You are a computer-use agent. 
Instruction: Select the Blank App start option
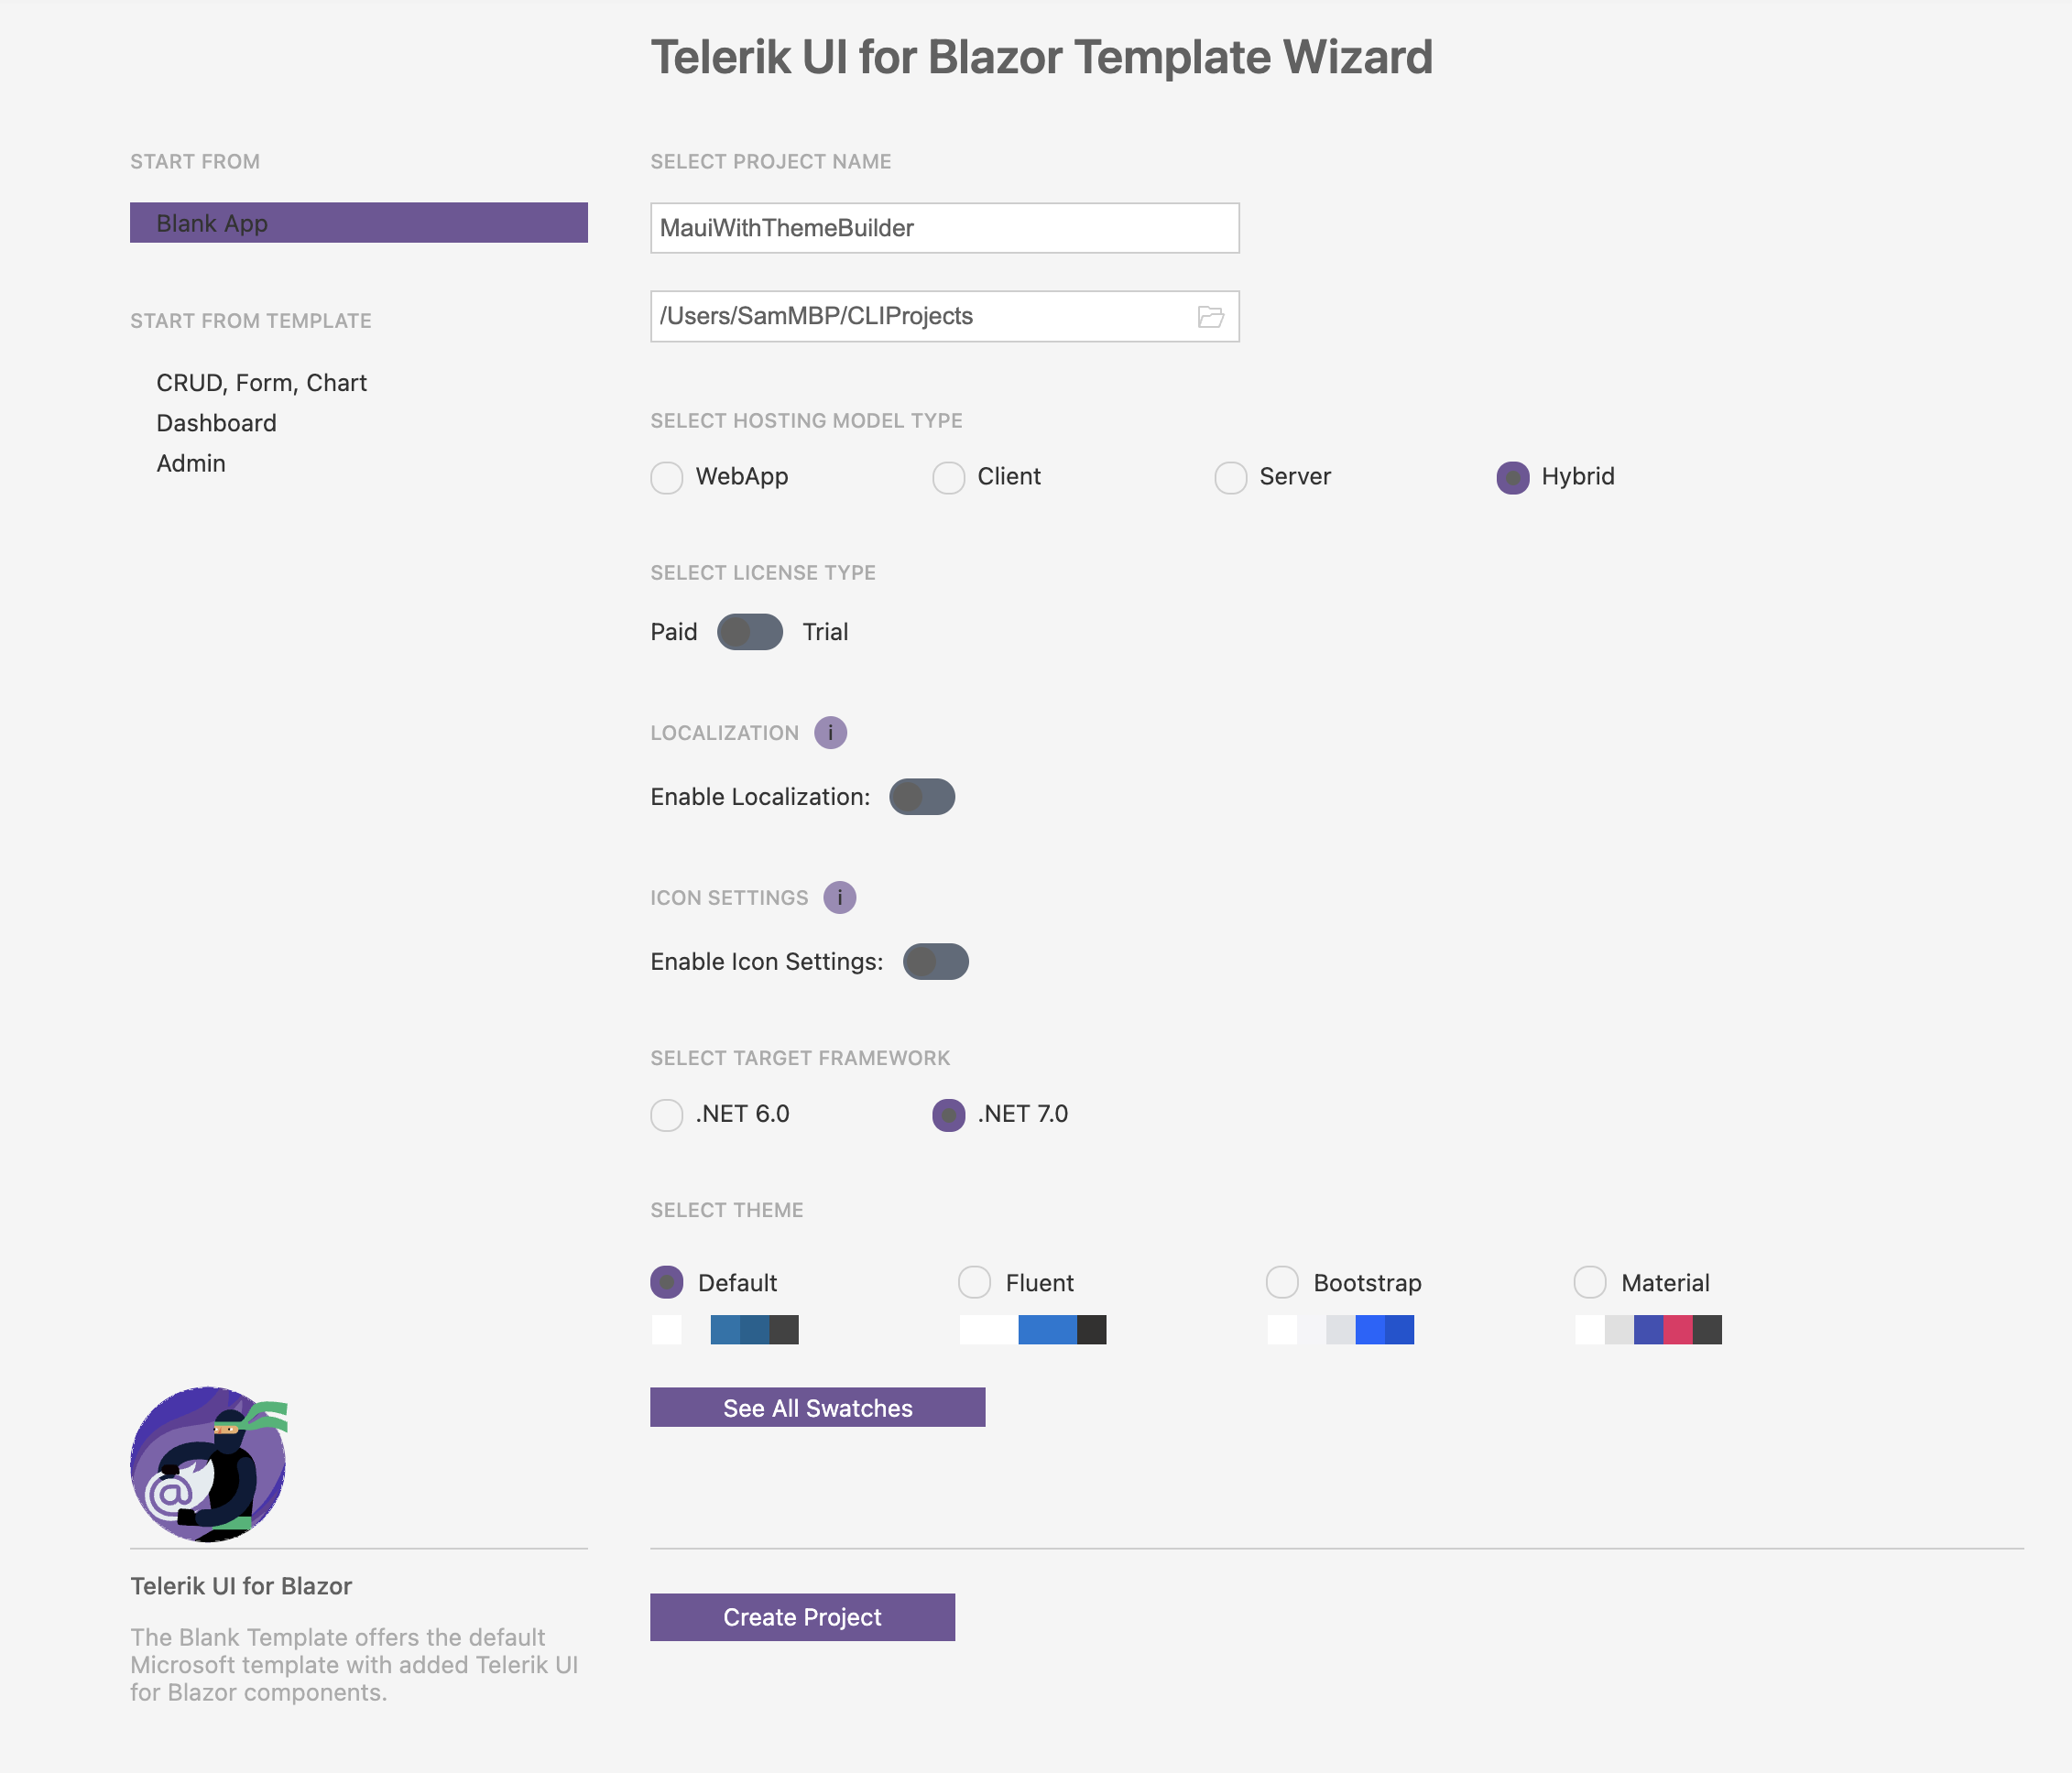coord(359,223)
